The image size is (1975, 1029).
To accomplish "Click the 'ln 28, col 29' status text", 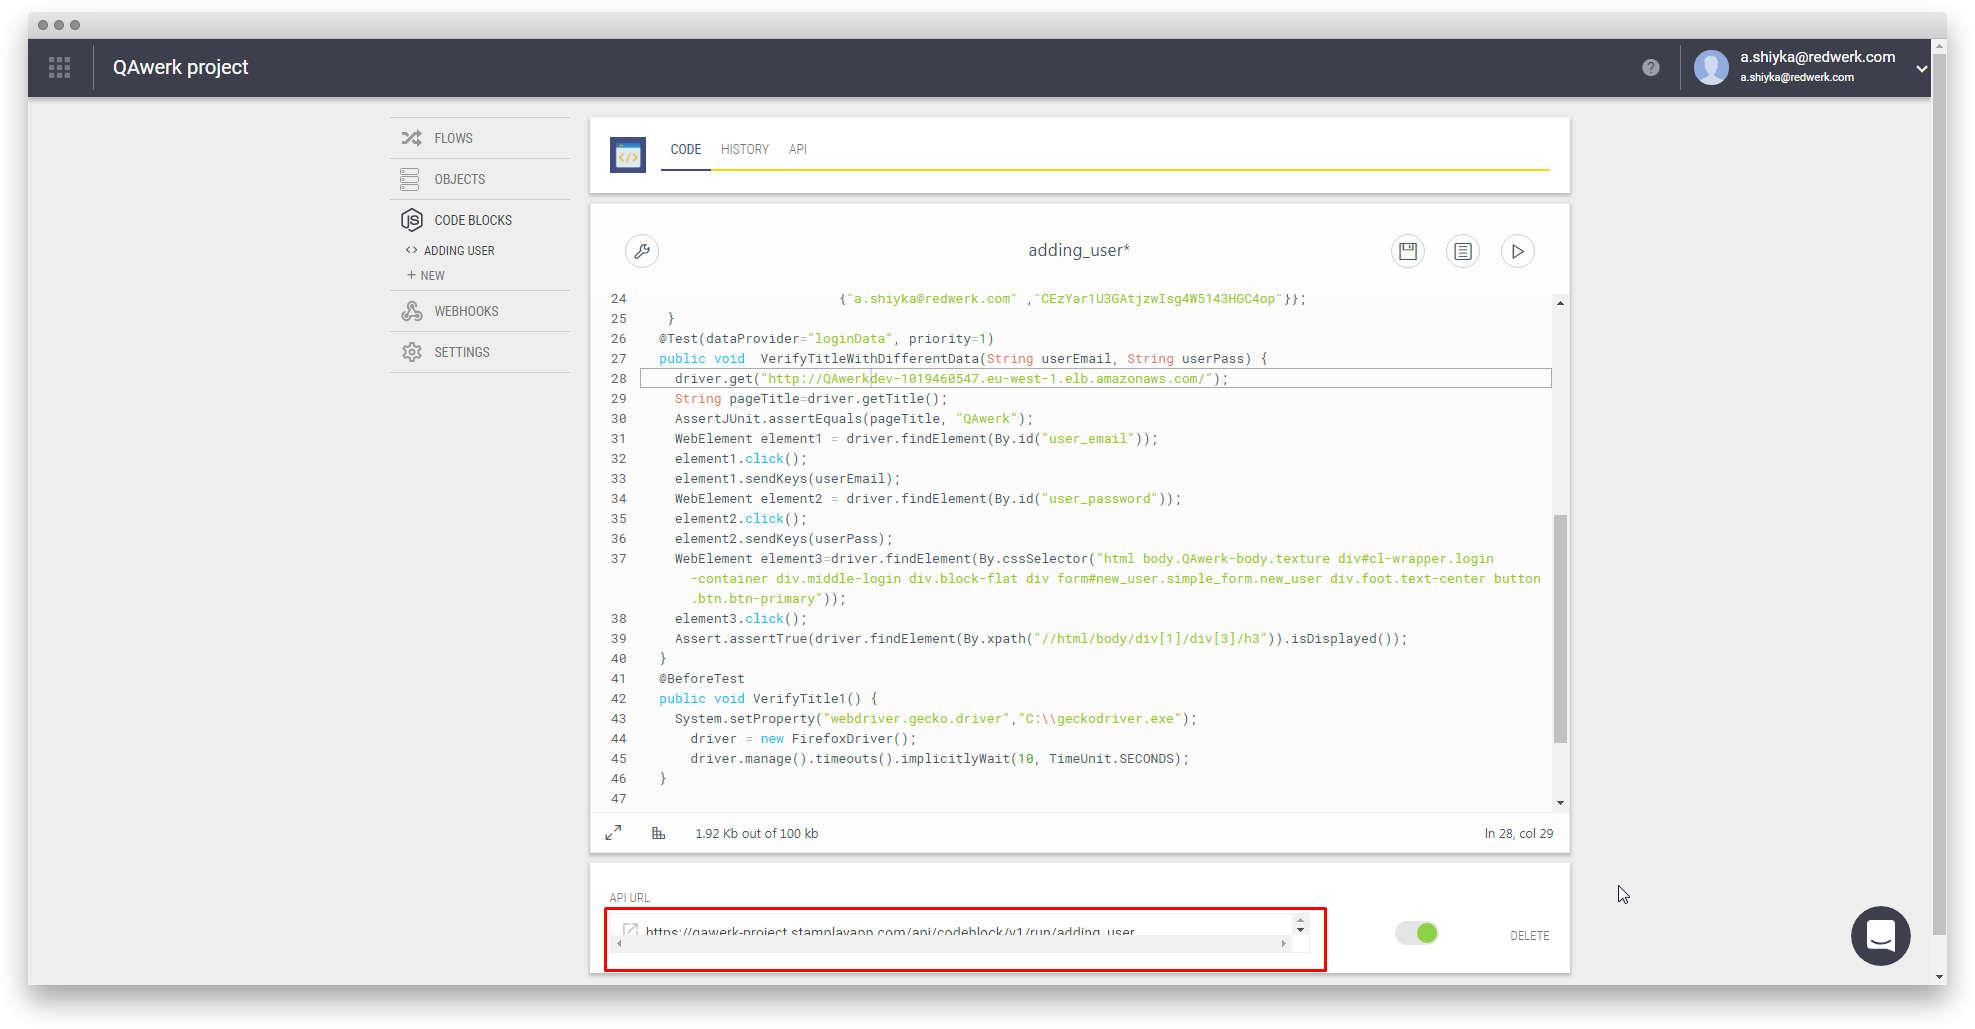I will pos(1519,834).
